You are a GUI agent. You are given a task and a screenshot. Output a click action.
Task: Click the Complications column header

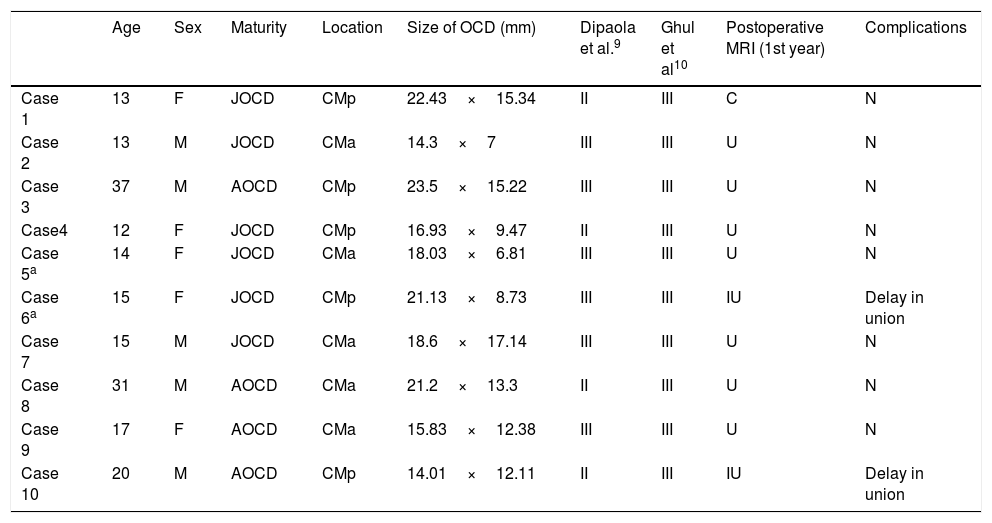(915, 28)
